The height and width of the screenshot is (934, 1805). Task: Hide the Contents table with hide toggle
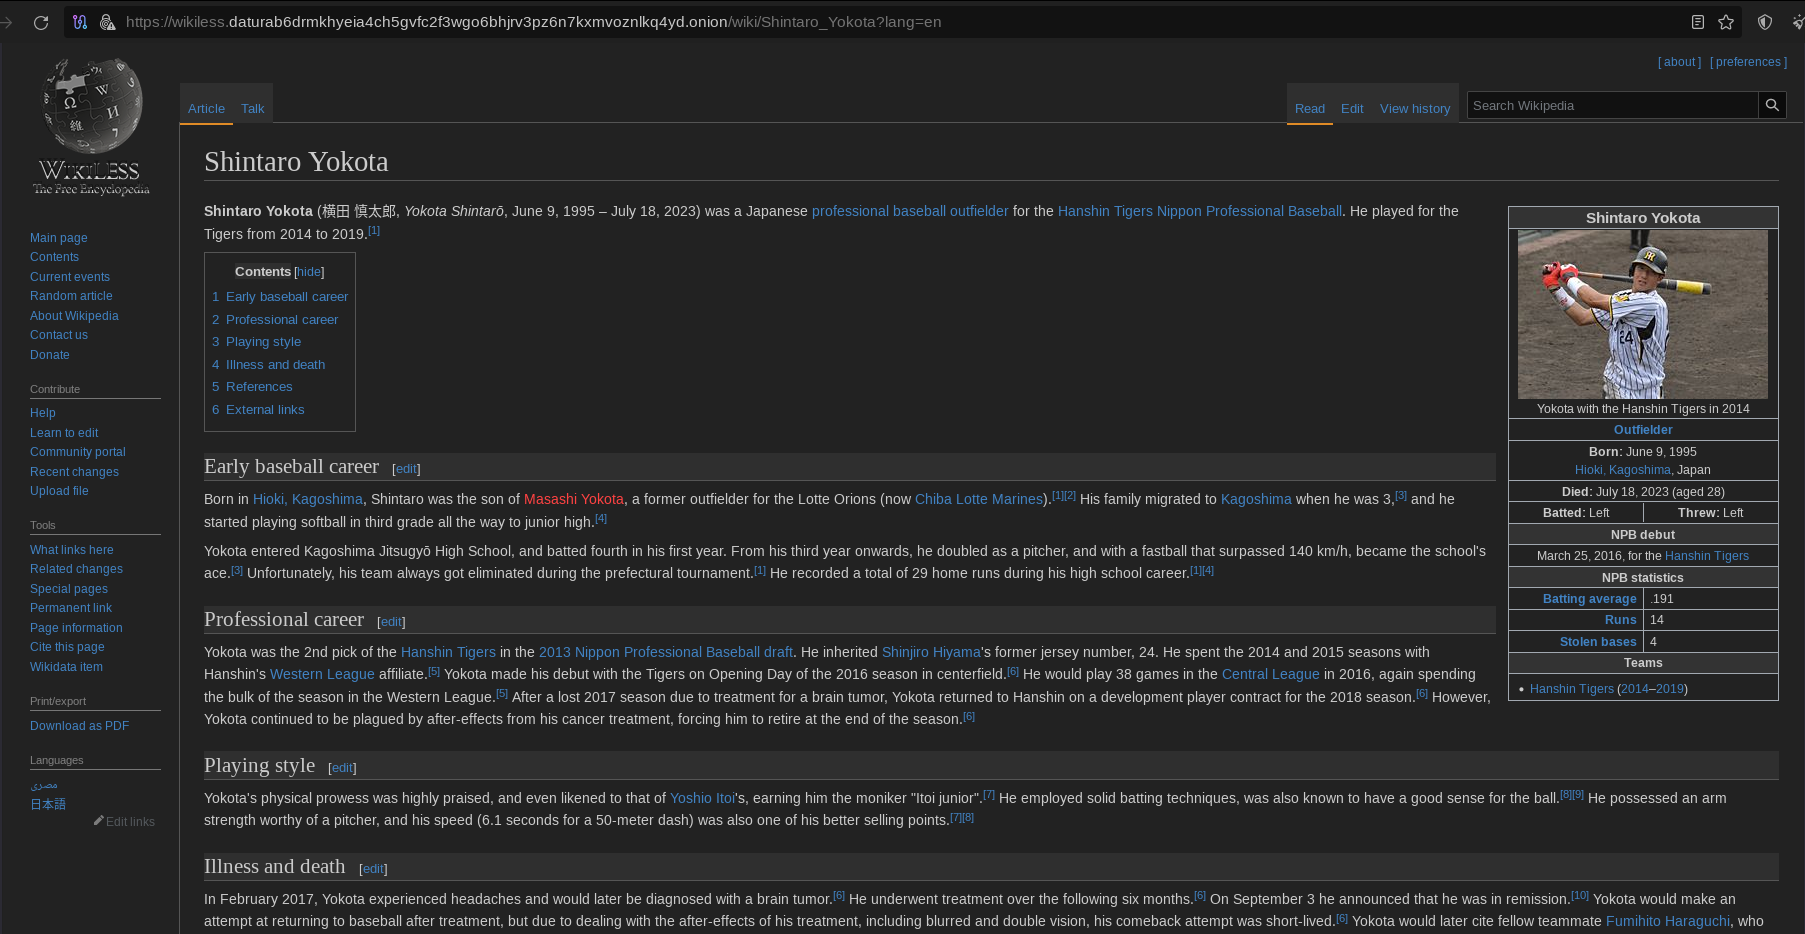coord(309,272)
